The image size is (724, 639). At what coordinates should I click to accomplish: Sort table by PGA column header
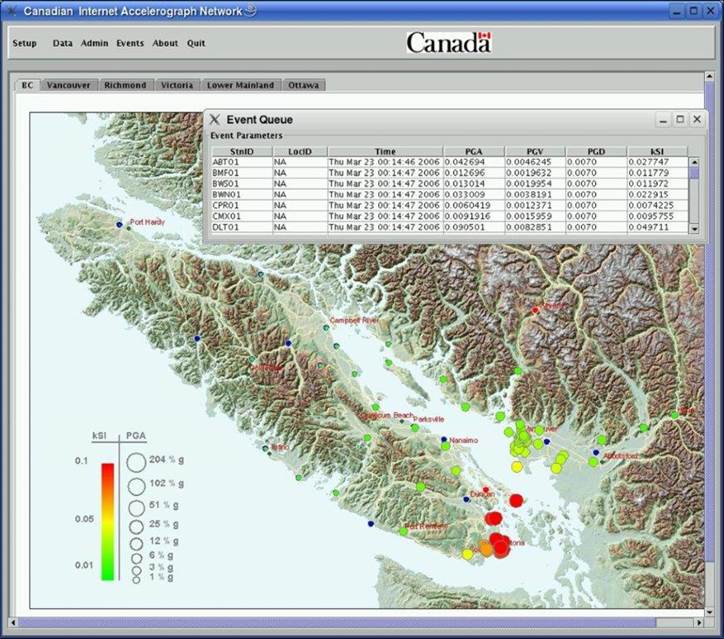473,151
